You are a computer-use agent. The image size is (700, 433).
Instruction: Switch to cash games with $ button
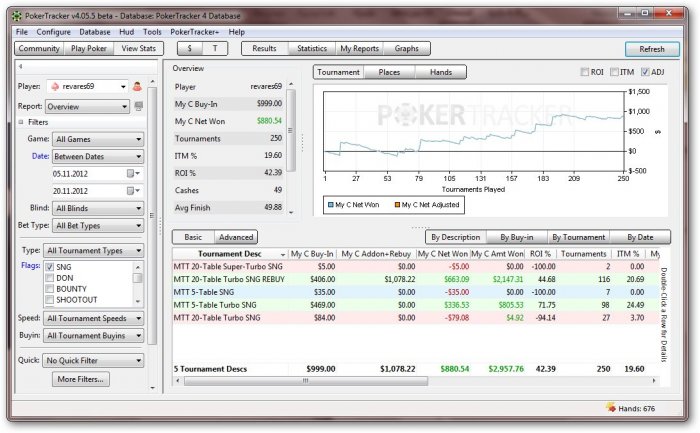(x=190, y=48)
